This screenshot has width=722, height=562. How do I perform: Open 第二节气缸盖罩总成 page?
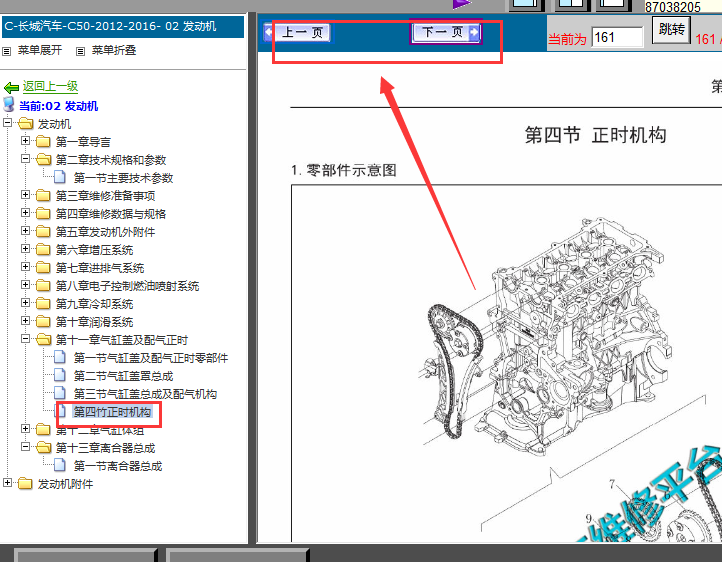[x=123, y=376]
